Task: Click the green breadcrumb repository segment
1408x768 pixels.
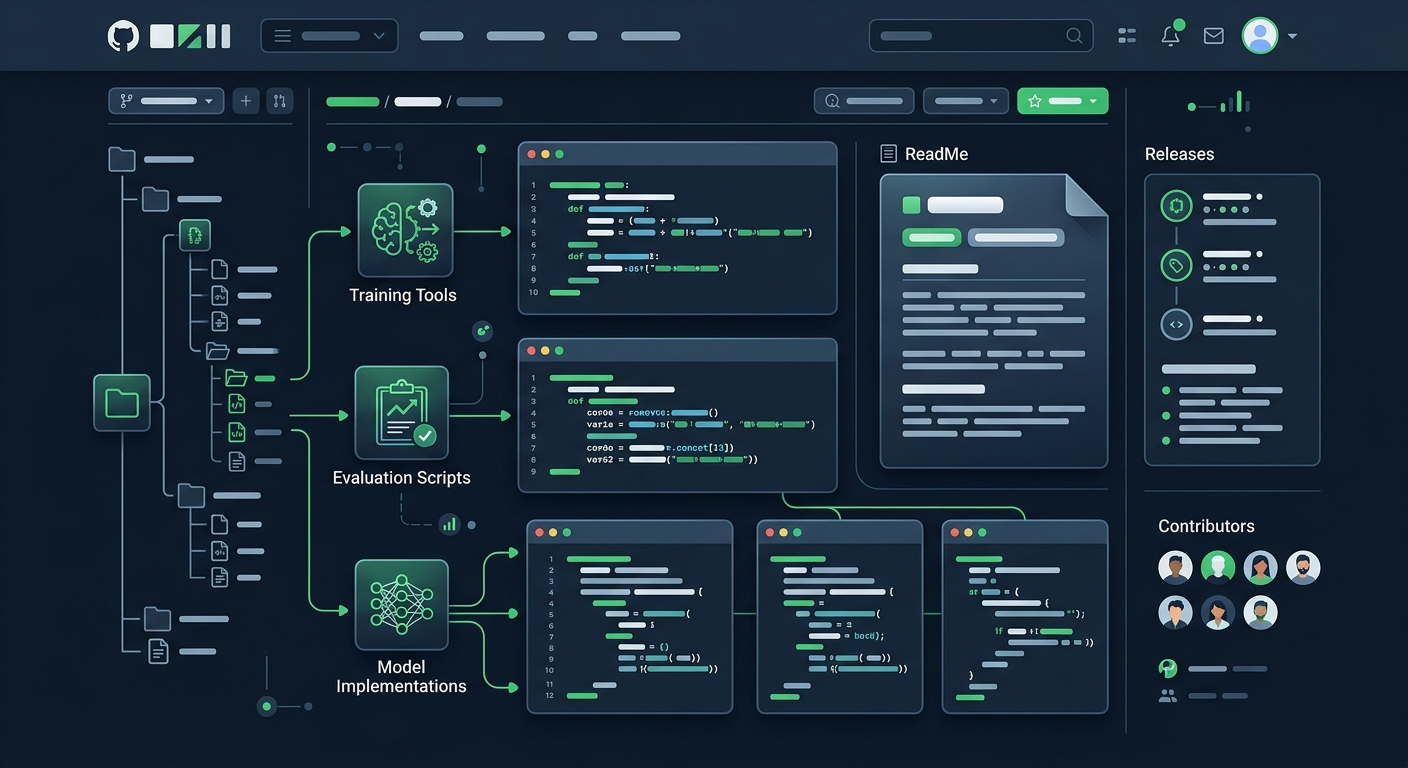Action: (x=352, y=101)
